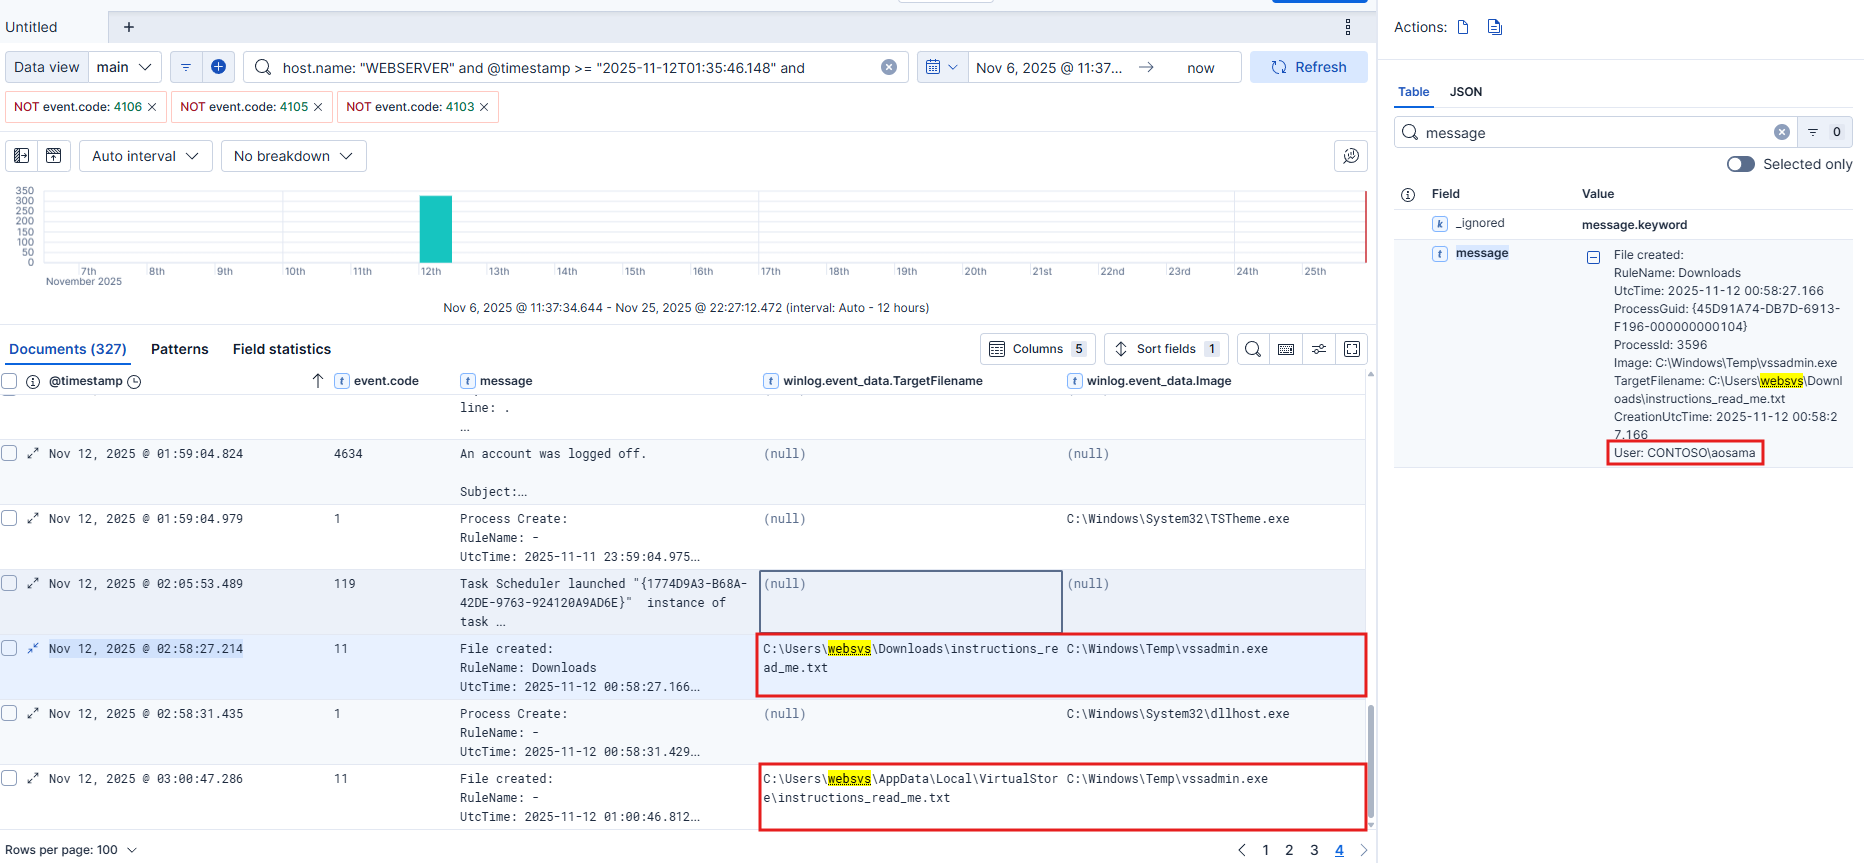This screenshot has height=863, width=1864.
Task: Tick the select all rows checkbox
Action: coord(10,381)
